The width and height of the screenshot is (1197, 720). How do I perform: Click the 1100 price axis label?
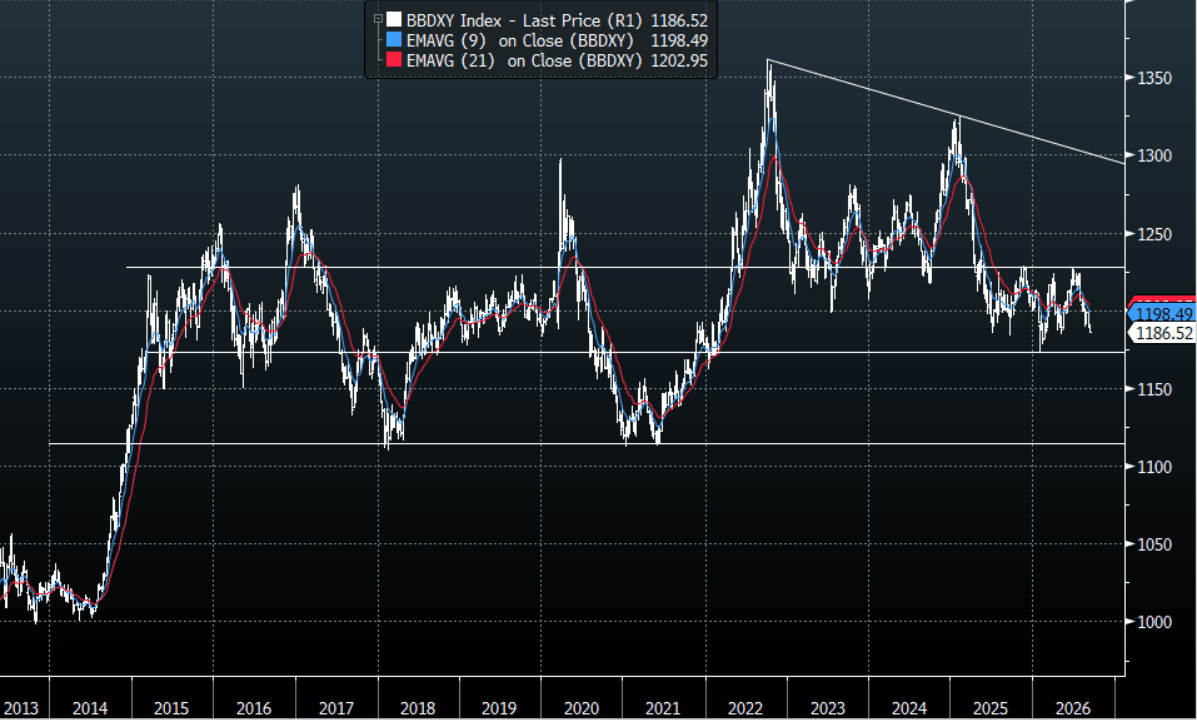click(x=1154, y=467)
